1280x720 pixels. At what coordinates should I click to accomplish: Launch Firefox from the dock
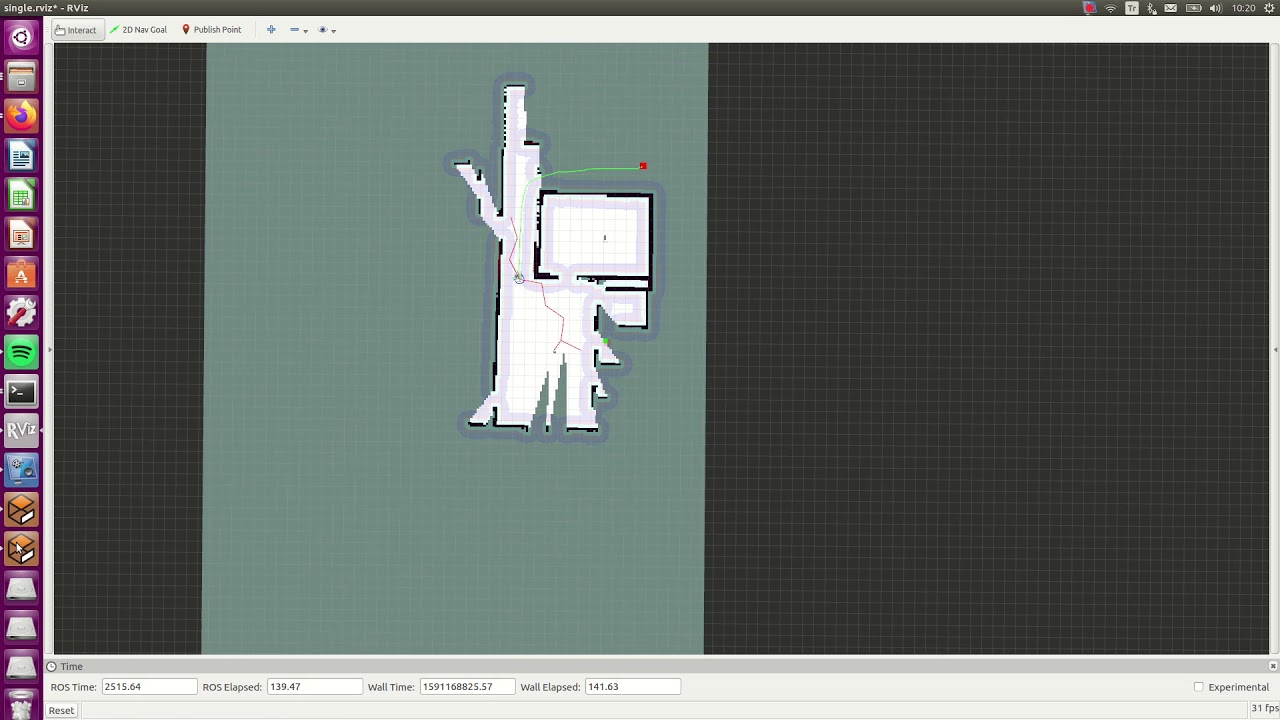[21, 116]
